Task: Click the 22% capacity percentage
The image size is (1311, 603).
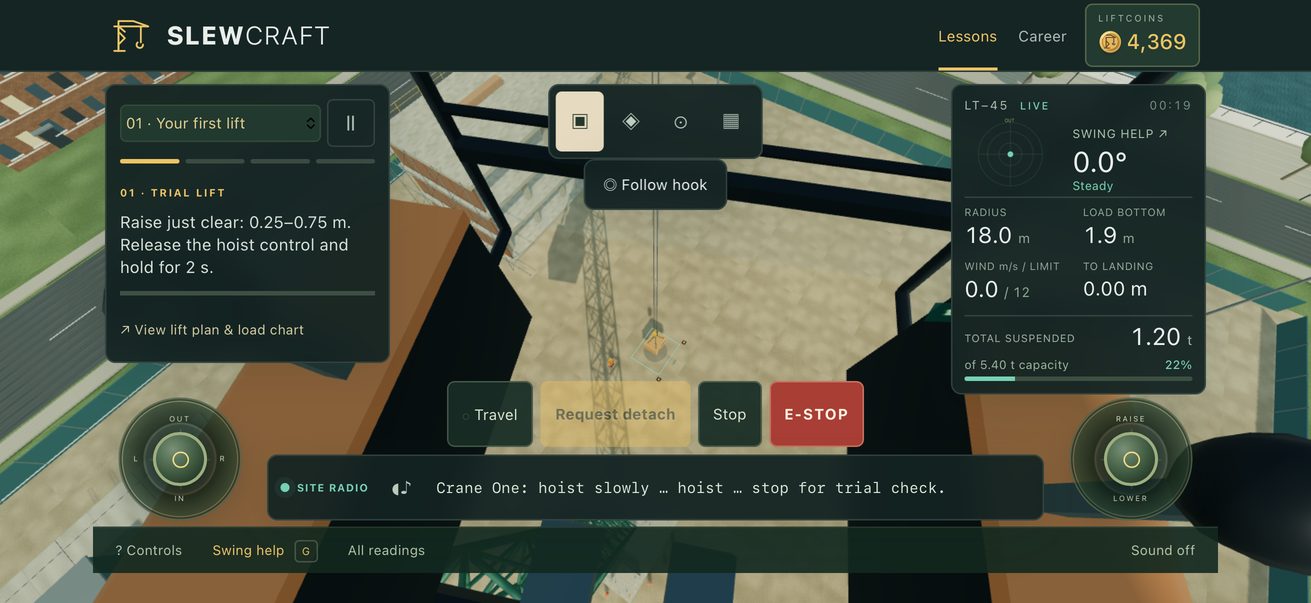Action: [1178, 365]
